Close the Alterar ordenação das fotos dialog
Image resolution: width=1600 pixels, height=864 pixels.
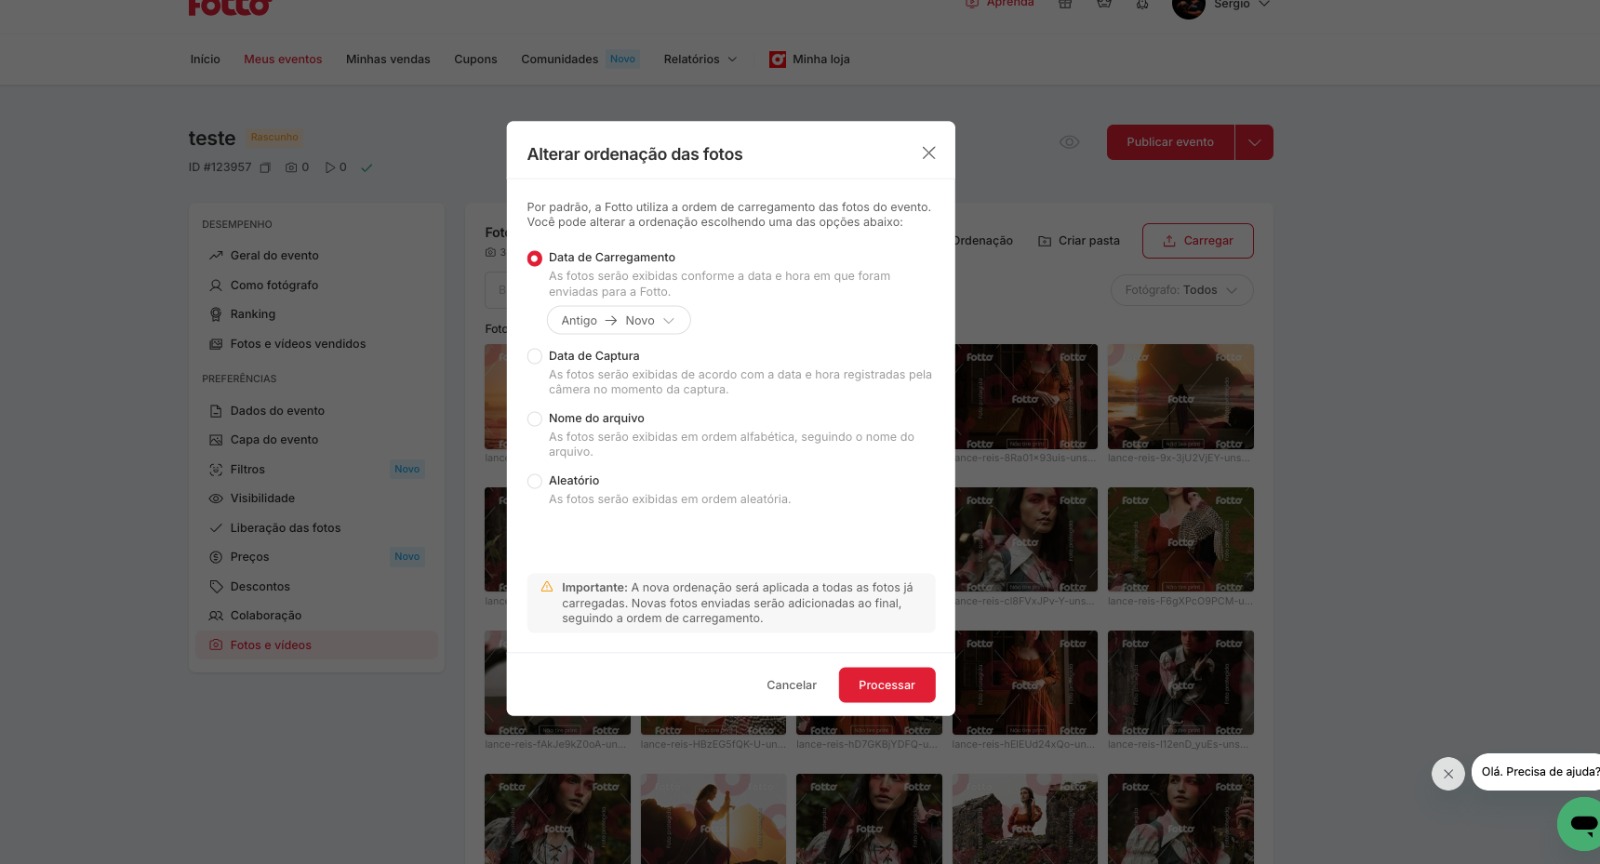point(928,153)
